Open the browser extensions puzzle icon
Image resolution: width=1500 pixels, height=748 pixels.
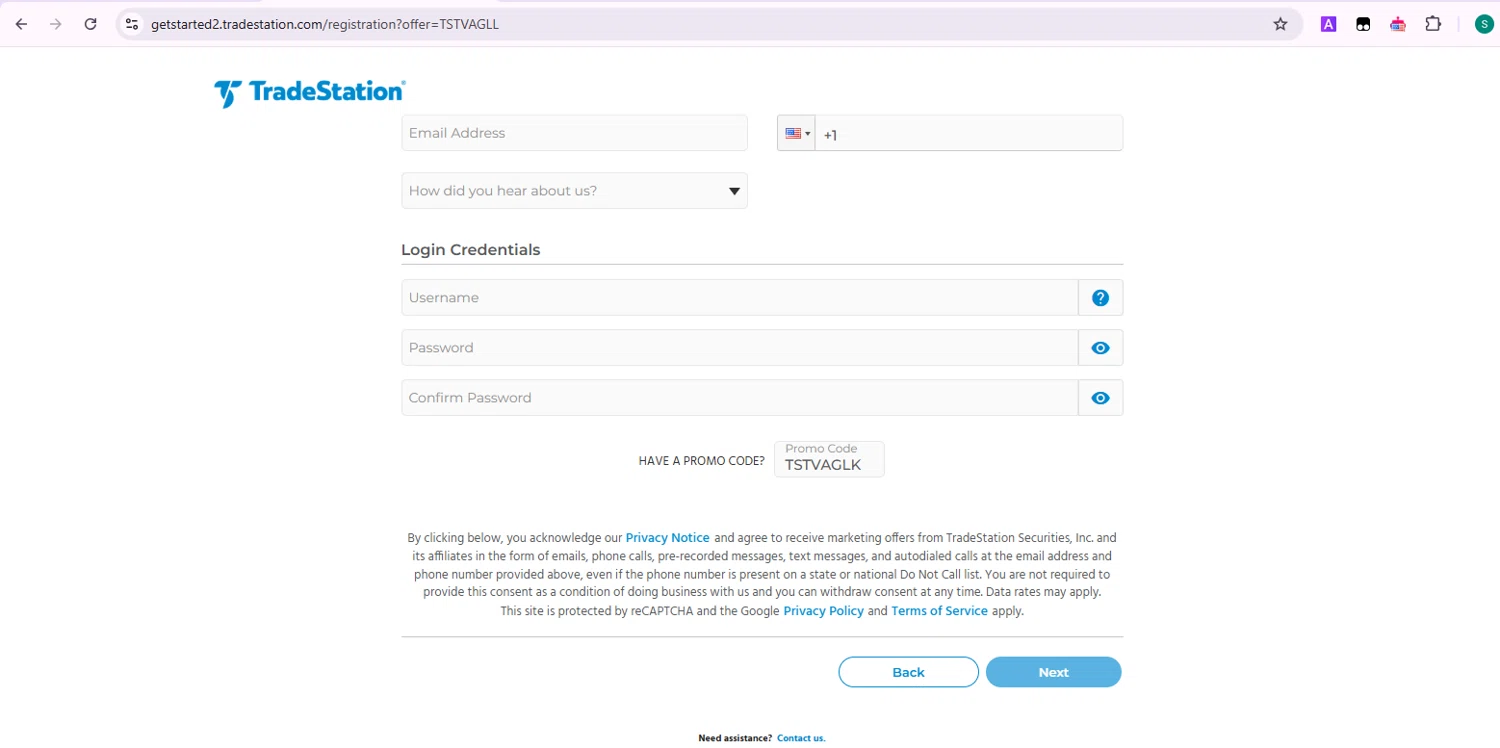[1433, 24]
